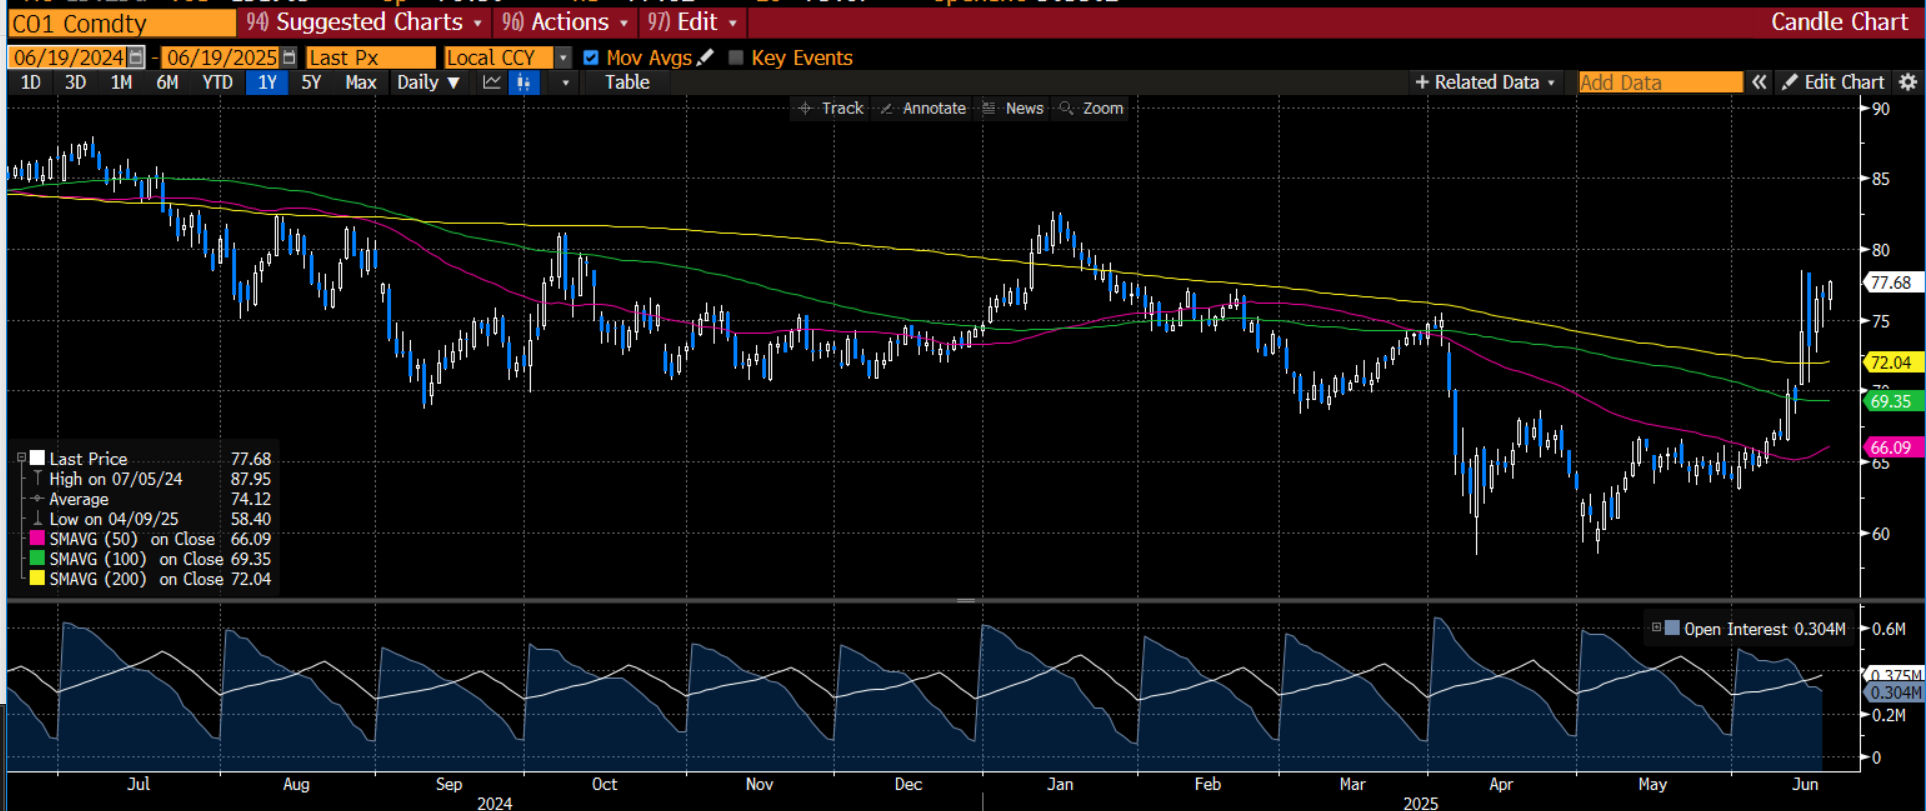Open the Local CCY currency dropdown
The width and height of the screenshot is (1926, 811).
click(563, 58)
